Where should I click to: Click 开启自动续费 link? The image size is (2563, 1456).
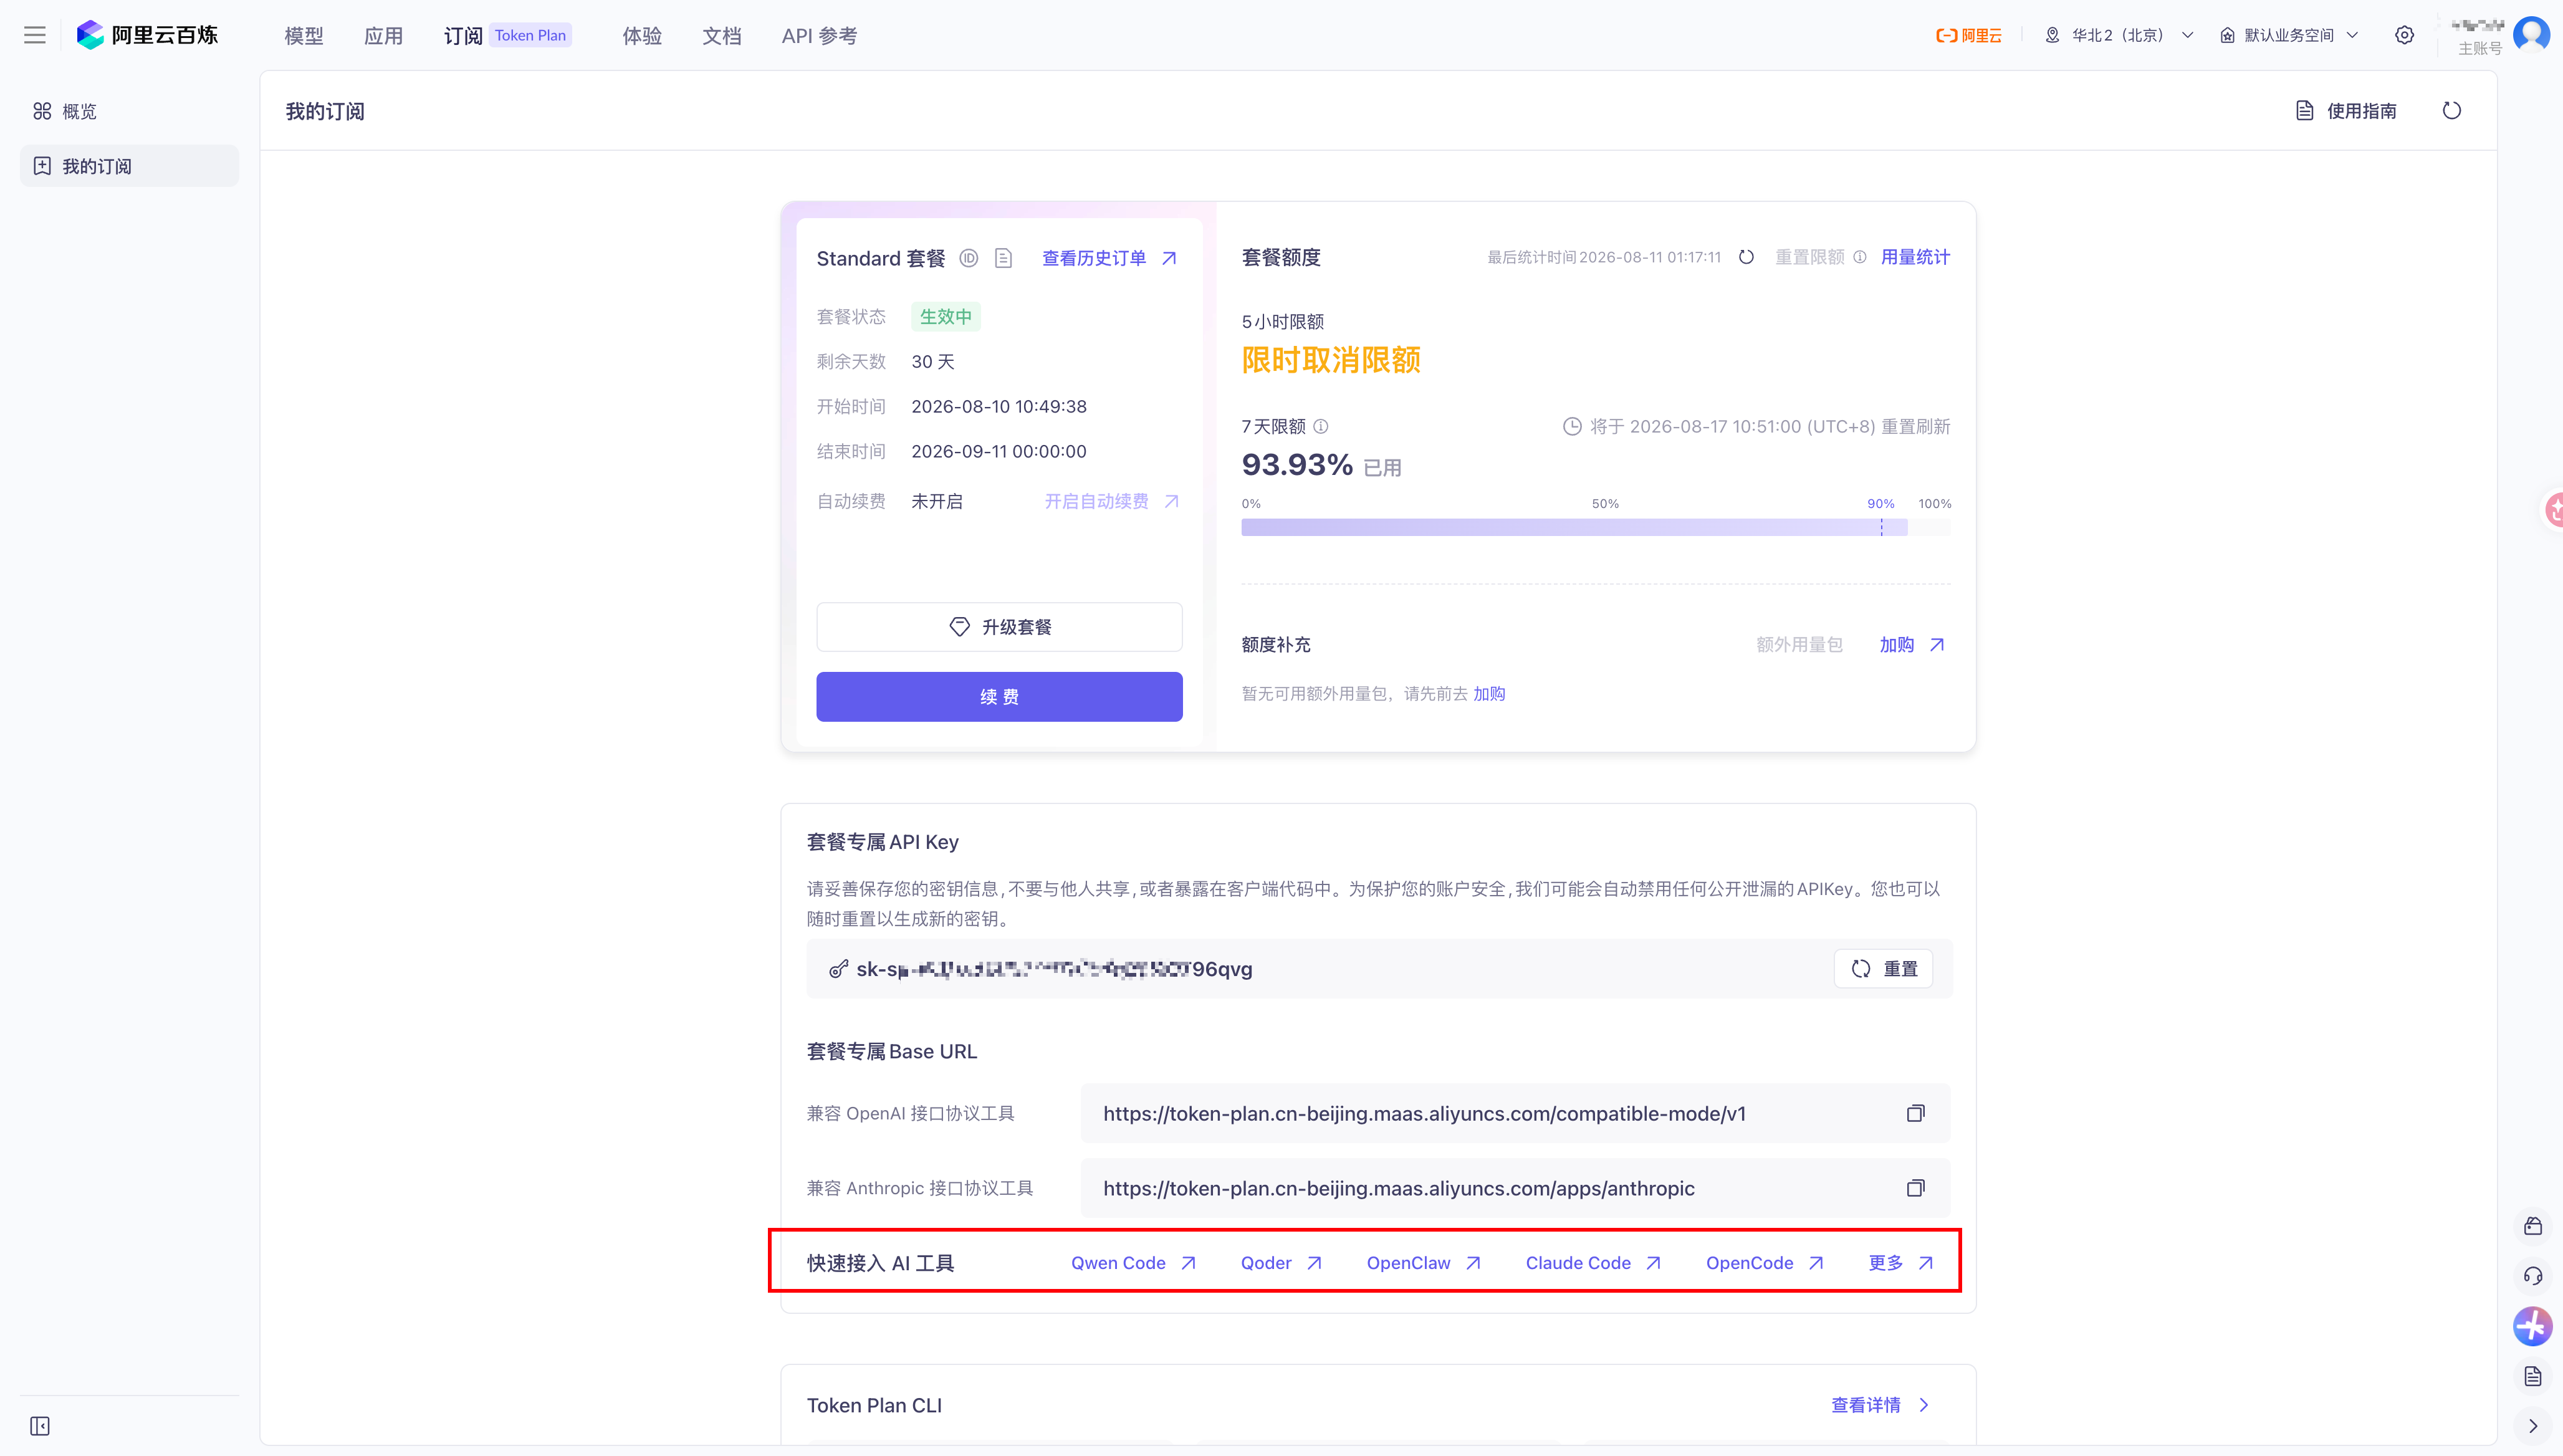pos(1112,501)
